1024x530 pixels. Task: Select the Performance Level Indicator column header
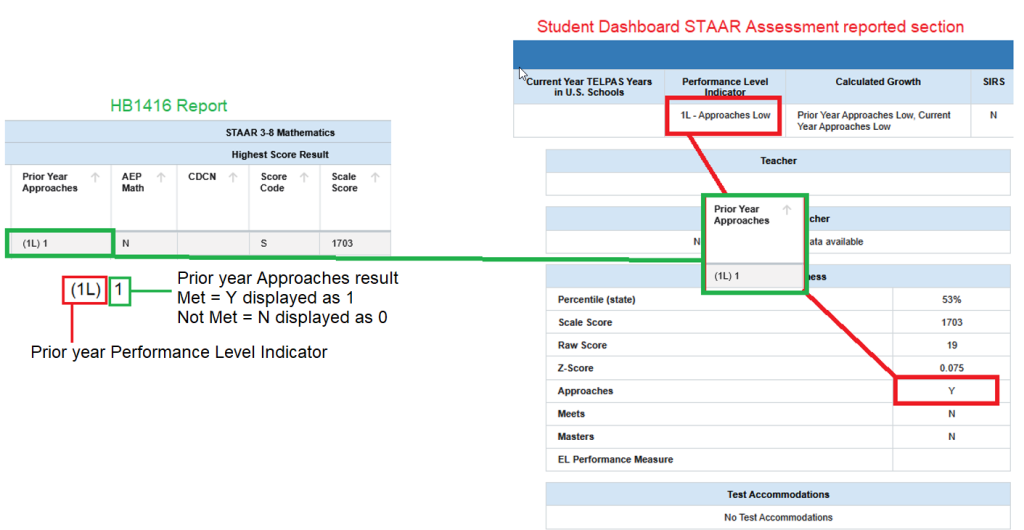coord(725,87)
